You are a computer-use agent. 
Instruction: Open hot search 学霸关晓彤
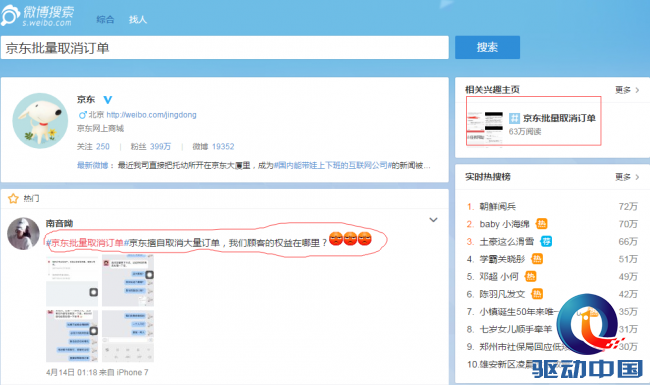click(x=502, y=259)
